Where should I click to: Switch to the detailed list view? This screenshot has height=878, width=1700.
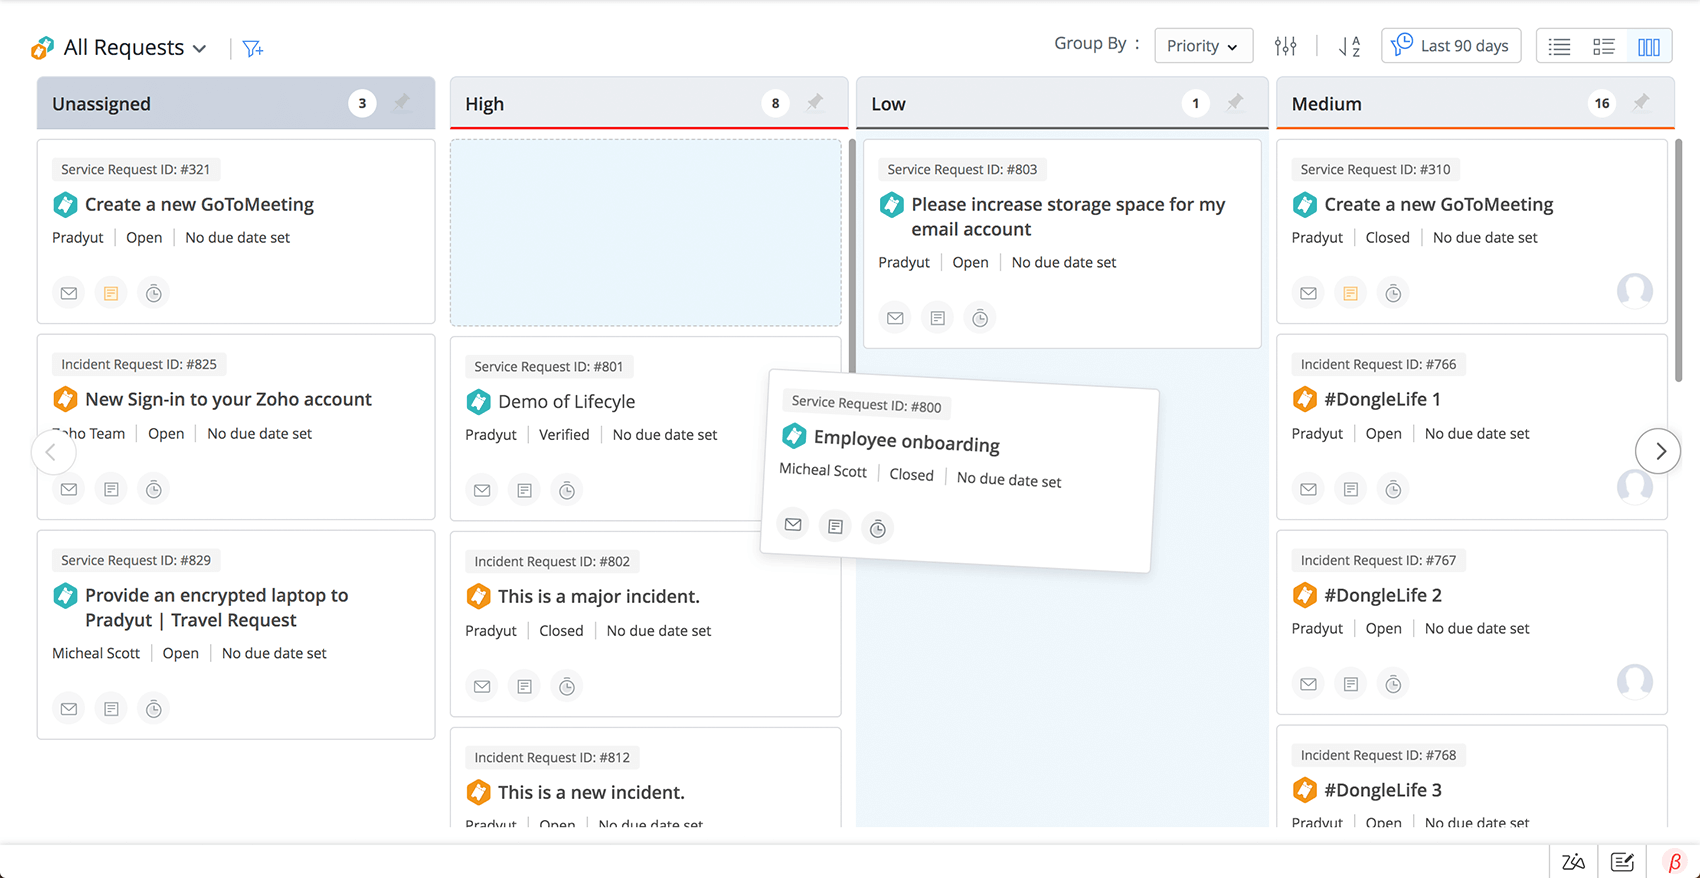pos(1604,47)
